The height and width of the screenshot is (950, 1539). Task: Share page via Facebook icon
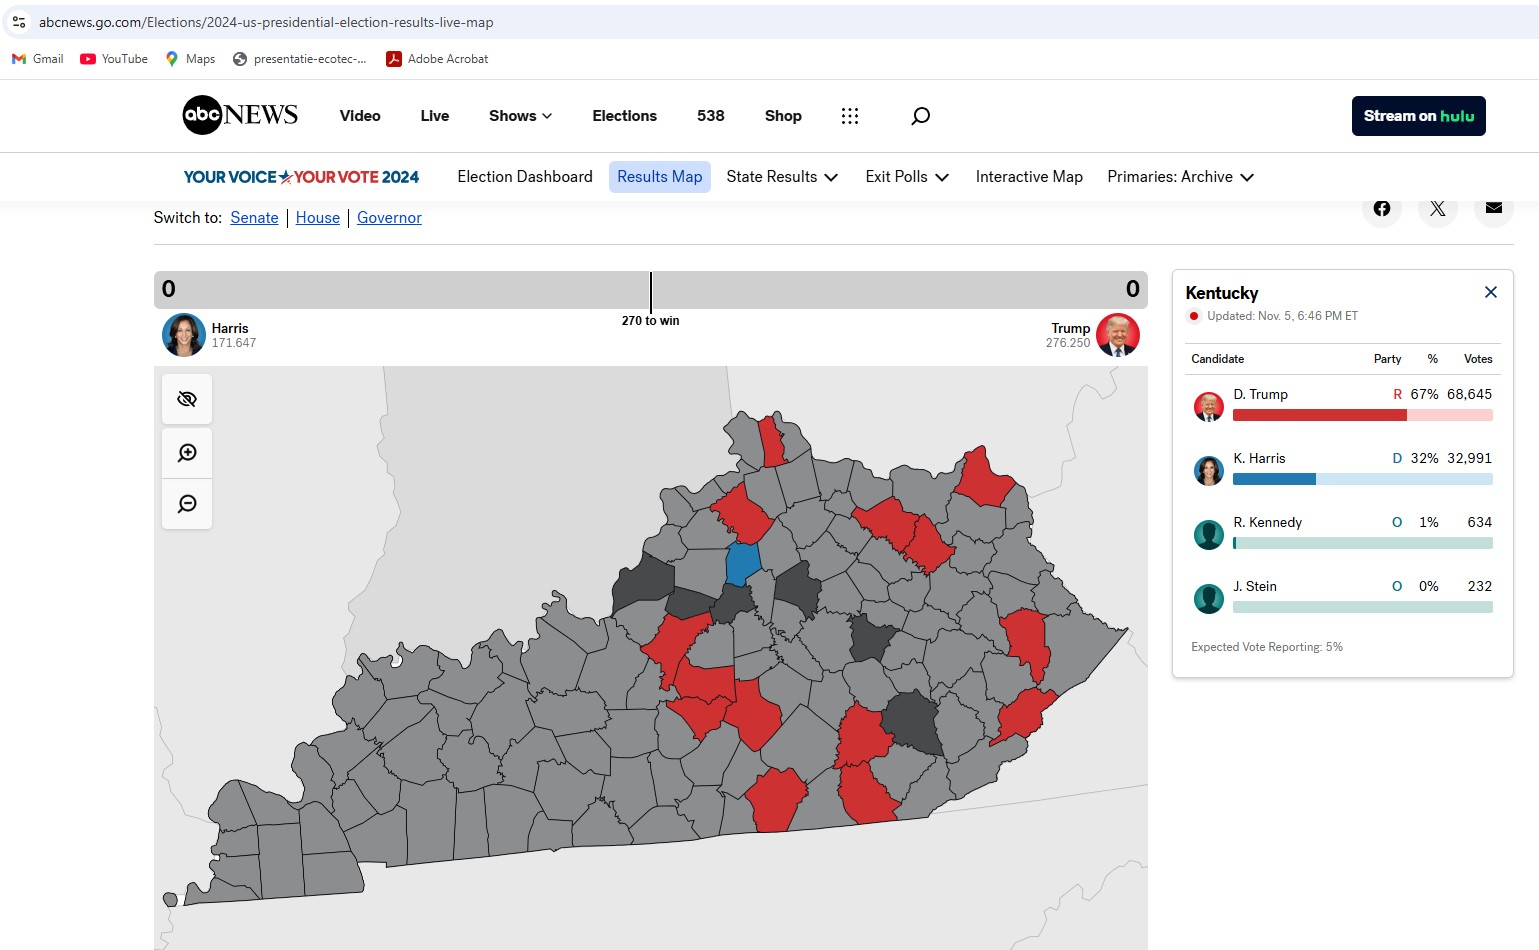1381,208
